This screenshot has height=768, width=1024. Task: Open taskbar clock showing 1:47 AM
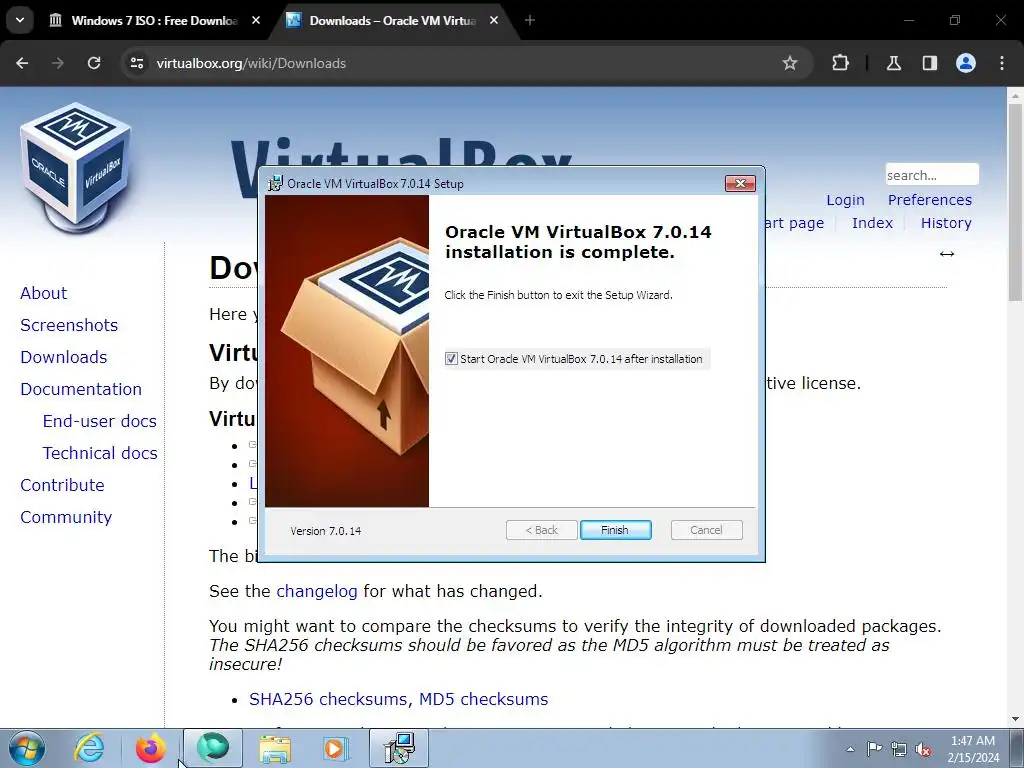(x=973, y=749)
